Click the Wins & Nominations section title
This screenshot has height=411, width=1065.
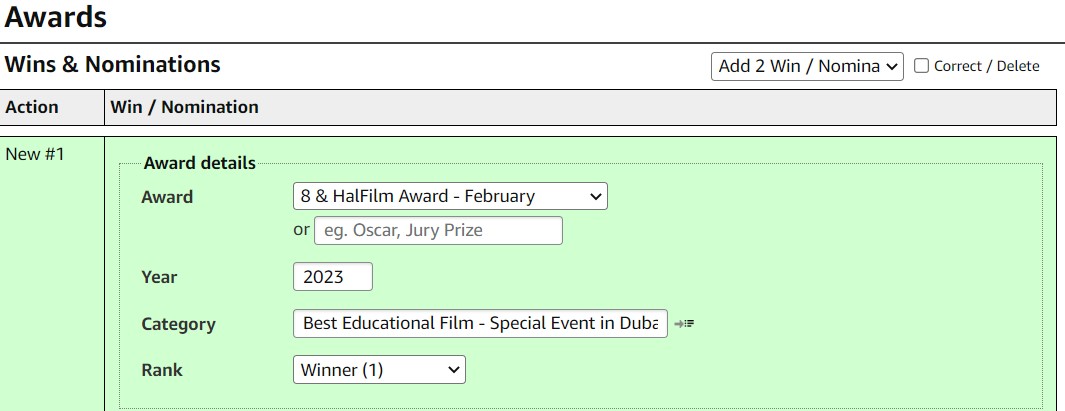[112, 65]
